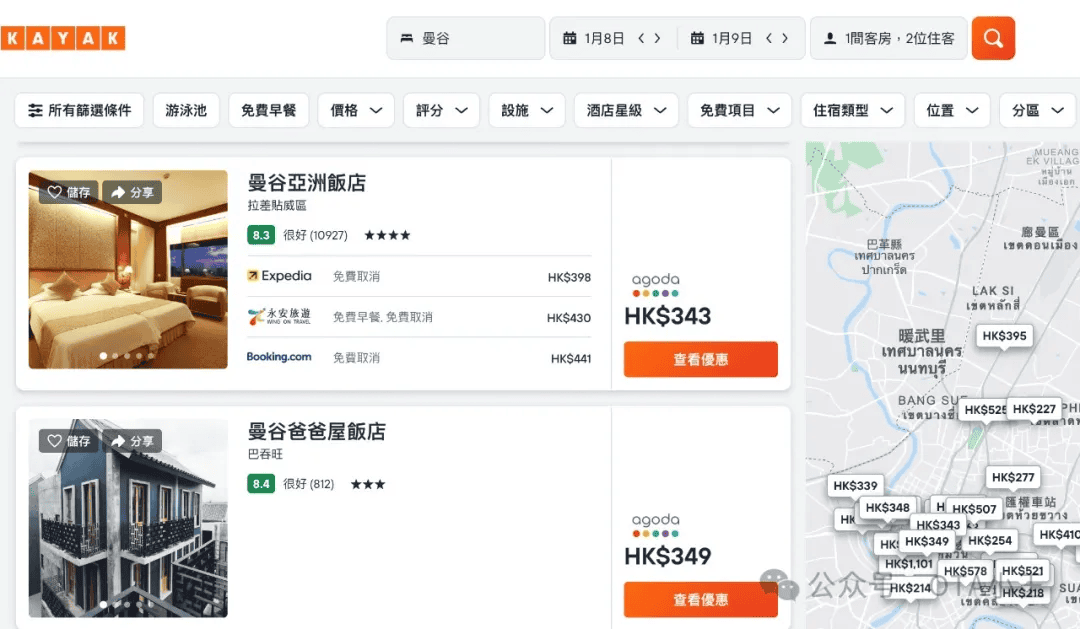Click the bed icon in destination field
Image resolution: width=1080 pixels, height=629 pixels.
click(406, 39)
